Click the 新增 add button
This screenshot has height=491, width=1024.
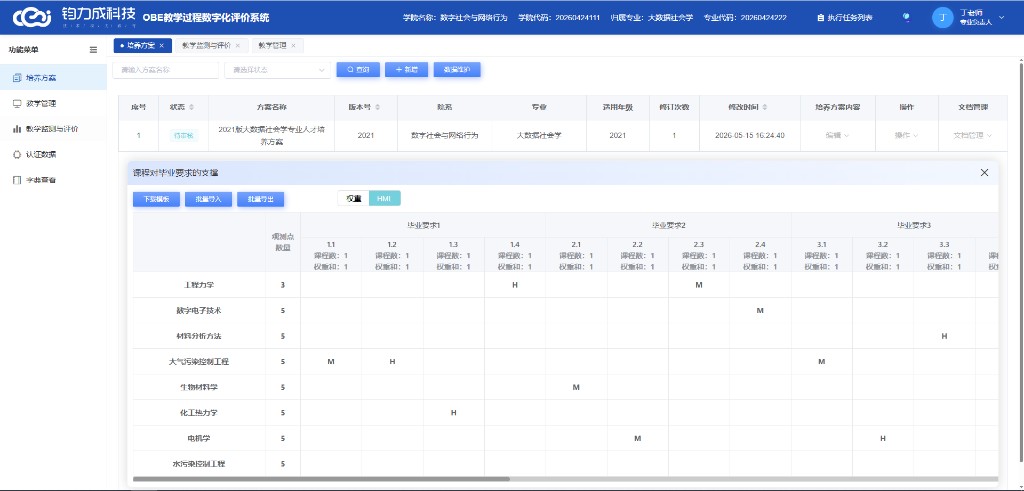coord(406,70)
